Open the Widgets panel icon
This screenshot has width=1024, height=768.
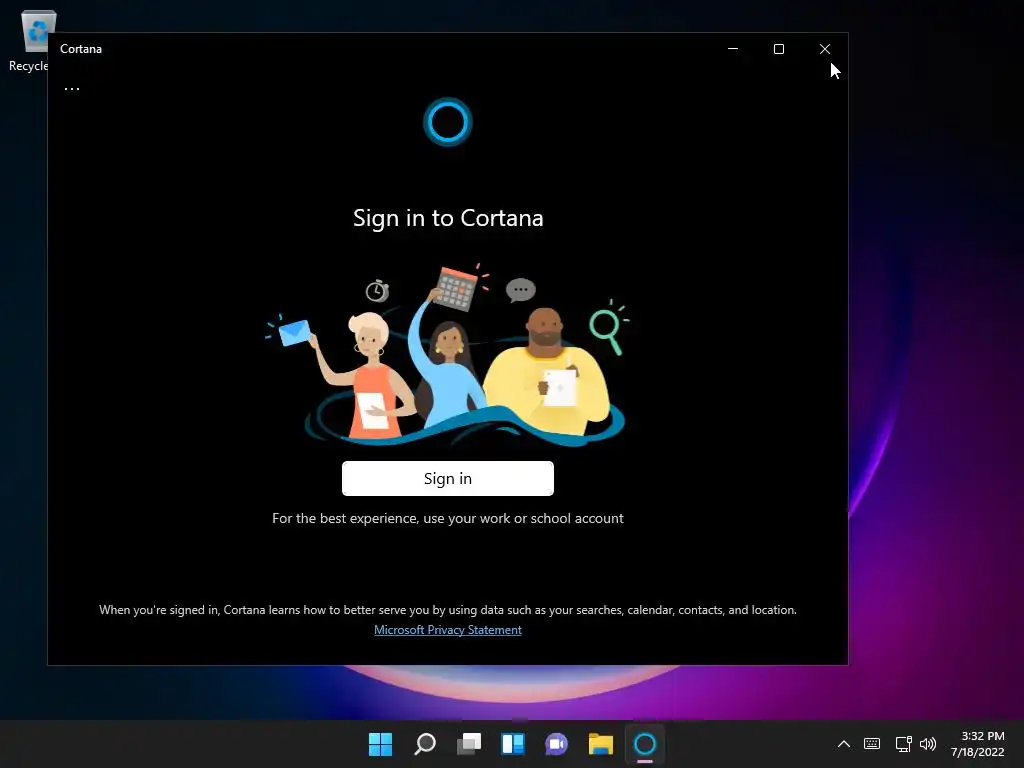(x=513, y=744)
